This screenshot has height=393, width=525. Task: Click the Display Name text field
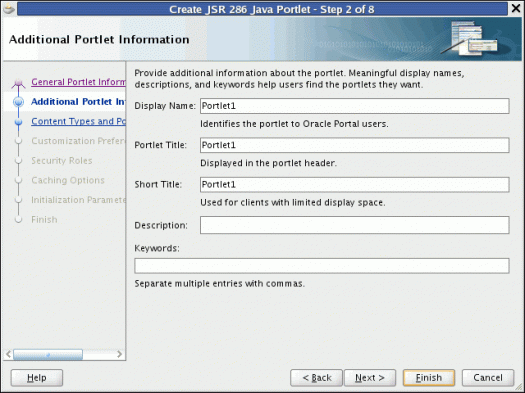coord(355,106)
